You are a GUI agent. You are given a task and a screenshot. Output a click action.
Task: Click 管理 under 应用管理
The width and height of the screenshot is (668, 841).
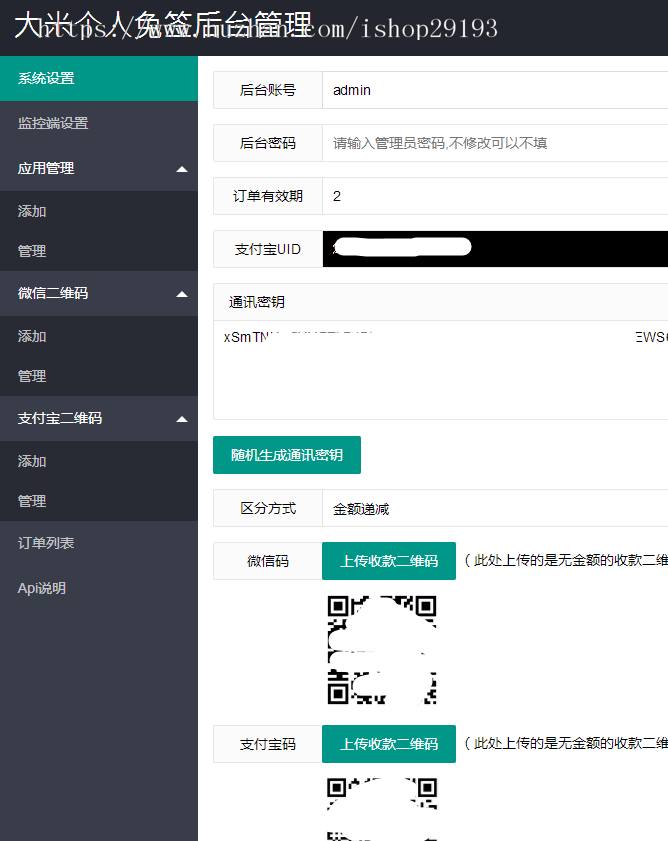click(x=99, y=251)
